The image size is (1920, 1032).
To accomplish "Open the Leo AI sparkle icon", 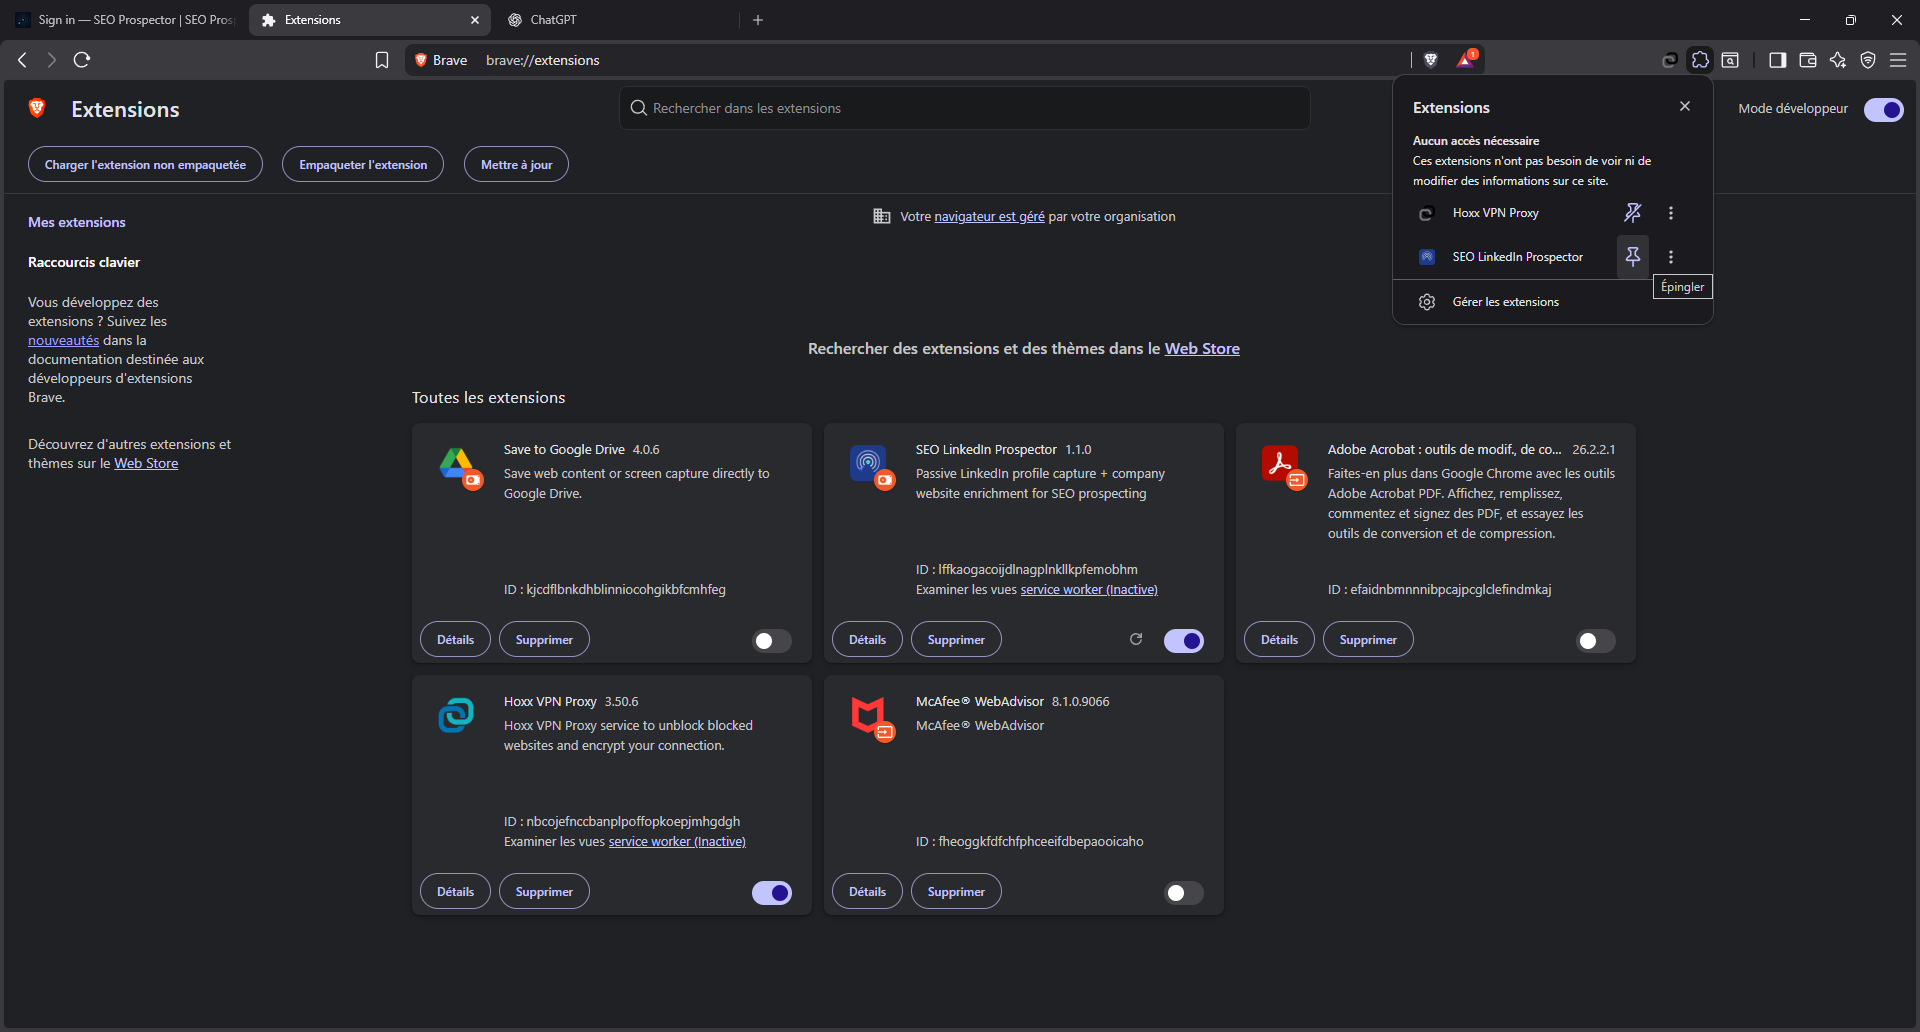I will click(x=1838, y=60).
